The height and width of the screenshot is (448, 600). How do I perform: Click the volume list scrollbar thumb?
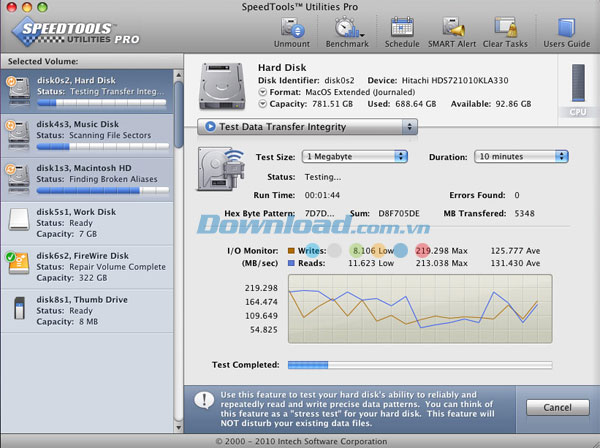coord(178,115)
